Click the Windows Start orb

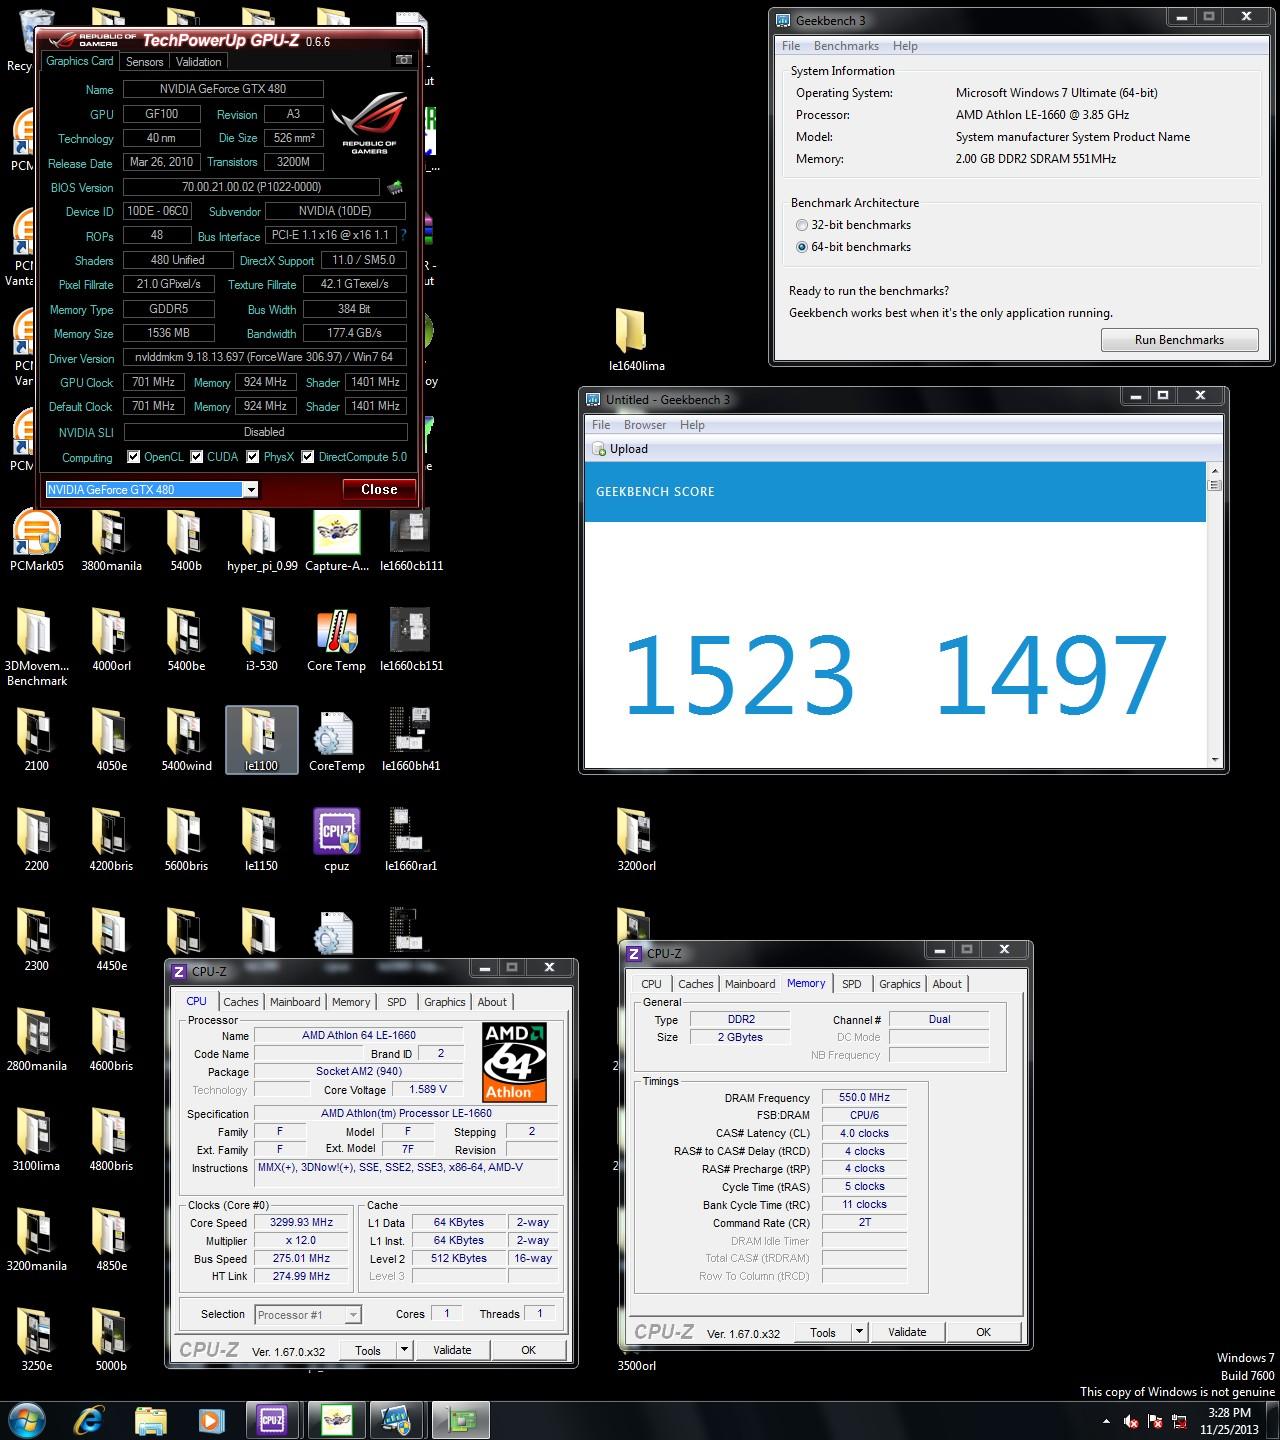point(27,1420)
